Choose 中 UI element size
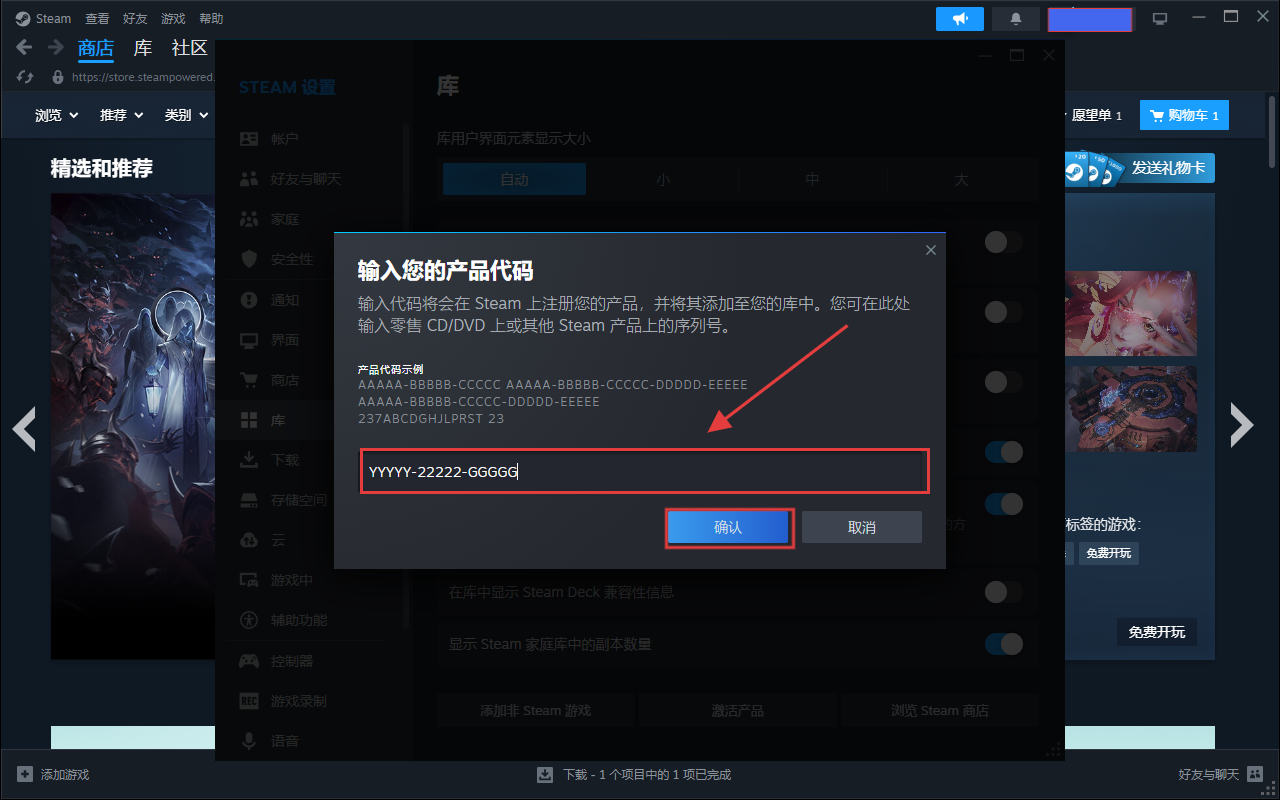 pyautogui.click(x=812, y=180)
